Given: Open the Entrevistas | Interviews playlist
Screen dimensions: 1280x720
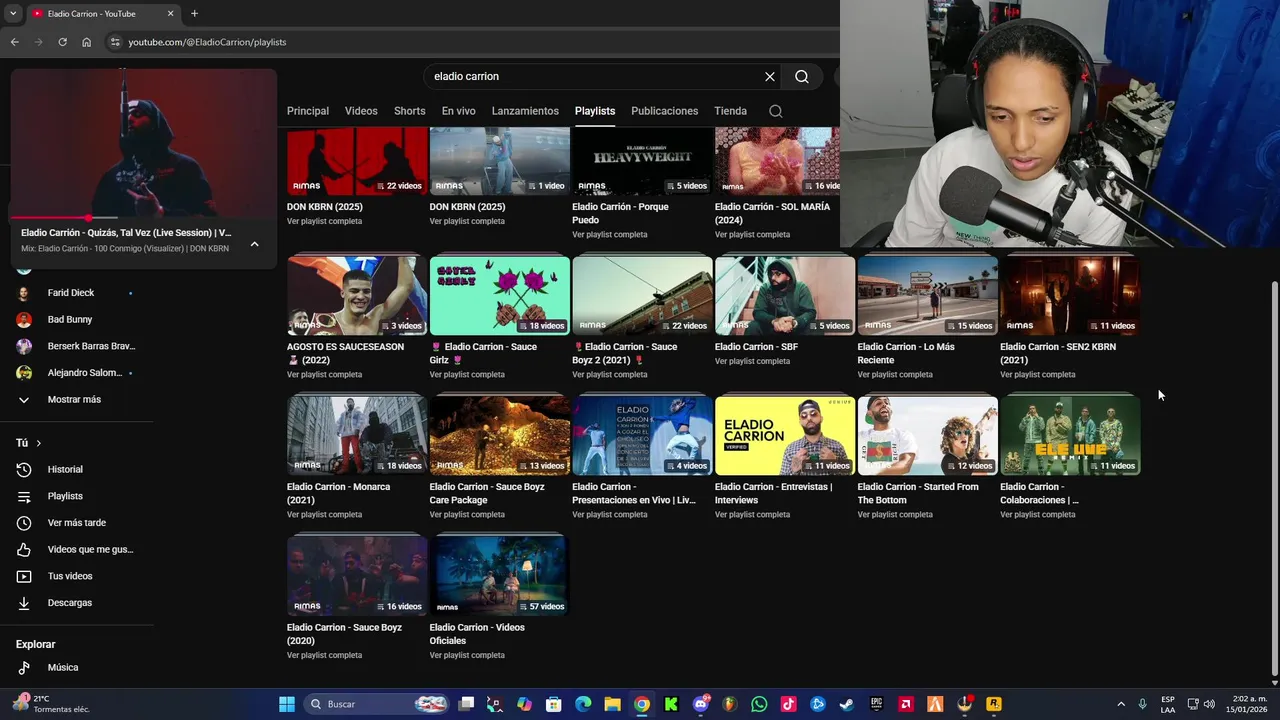Looking at the screenshot, I should click(x=785, y=435).
